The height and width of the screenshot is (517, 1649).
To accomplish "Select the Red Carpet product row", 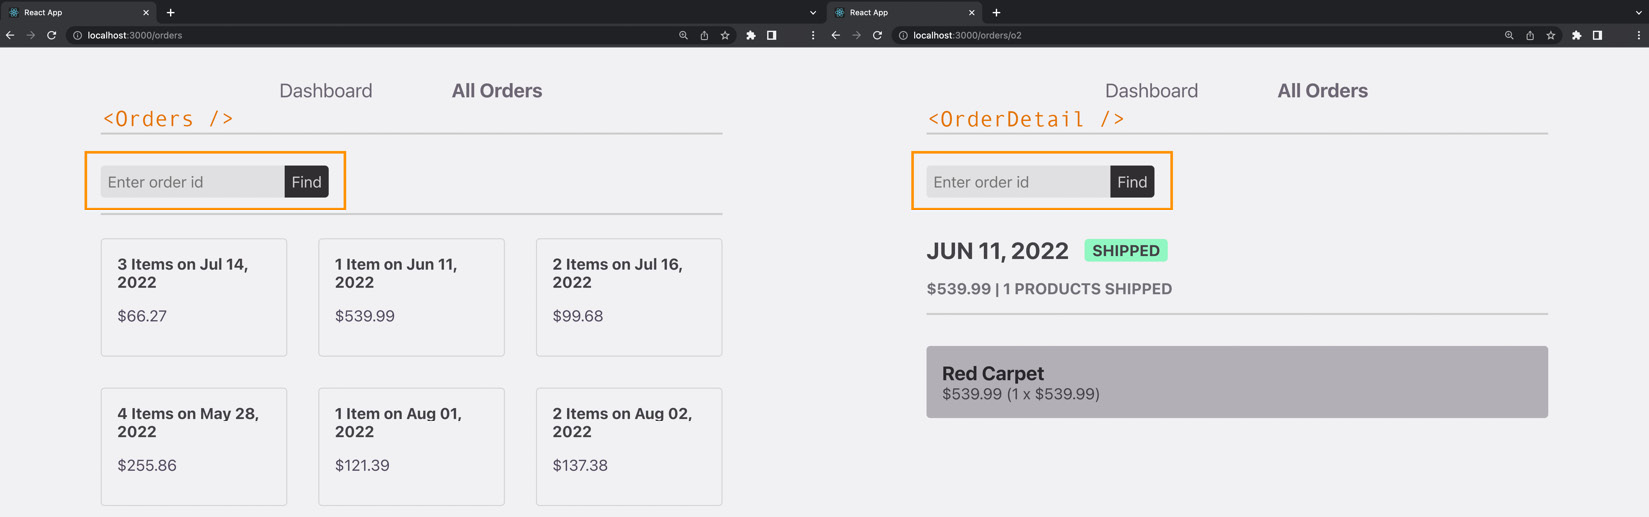I will tap(1237, 382).
